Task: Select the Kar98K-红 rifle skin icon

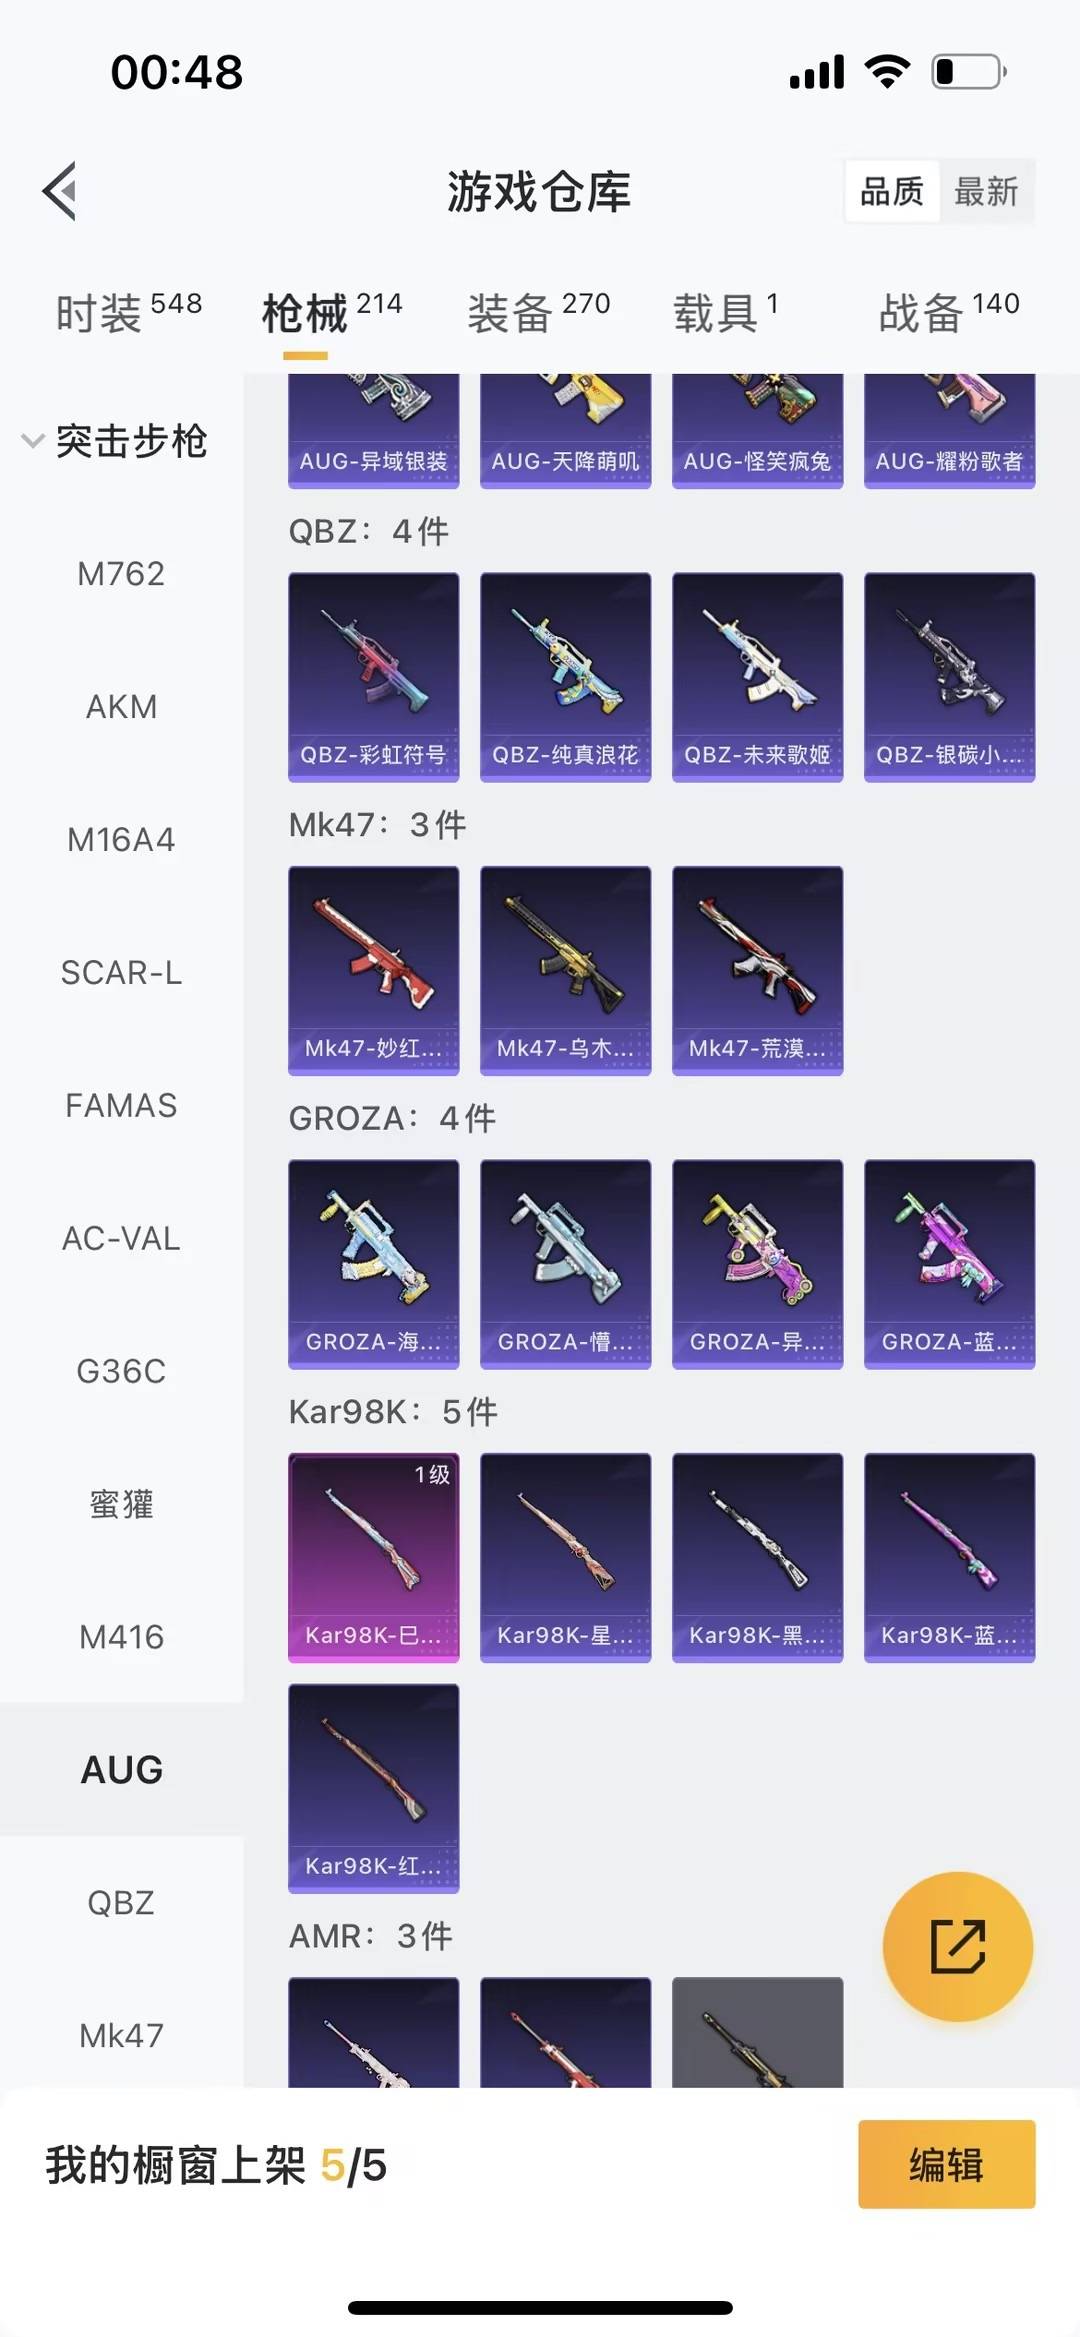Action: tap(373, 1788)
